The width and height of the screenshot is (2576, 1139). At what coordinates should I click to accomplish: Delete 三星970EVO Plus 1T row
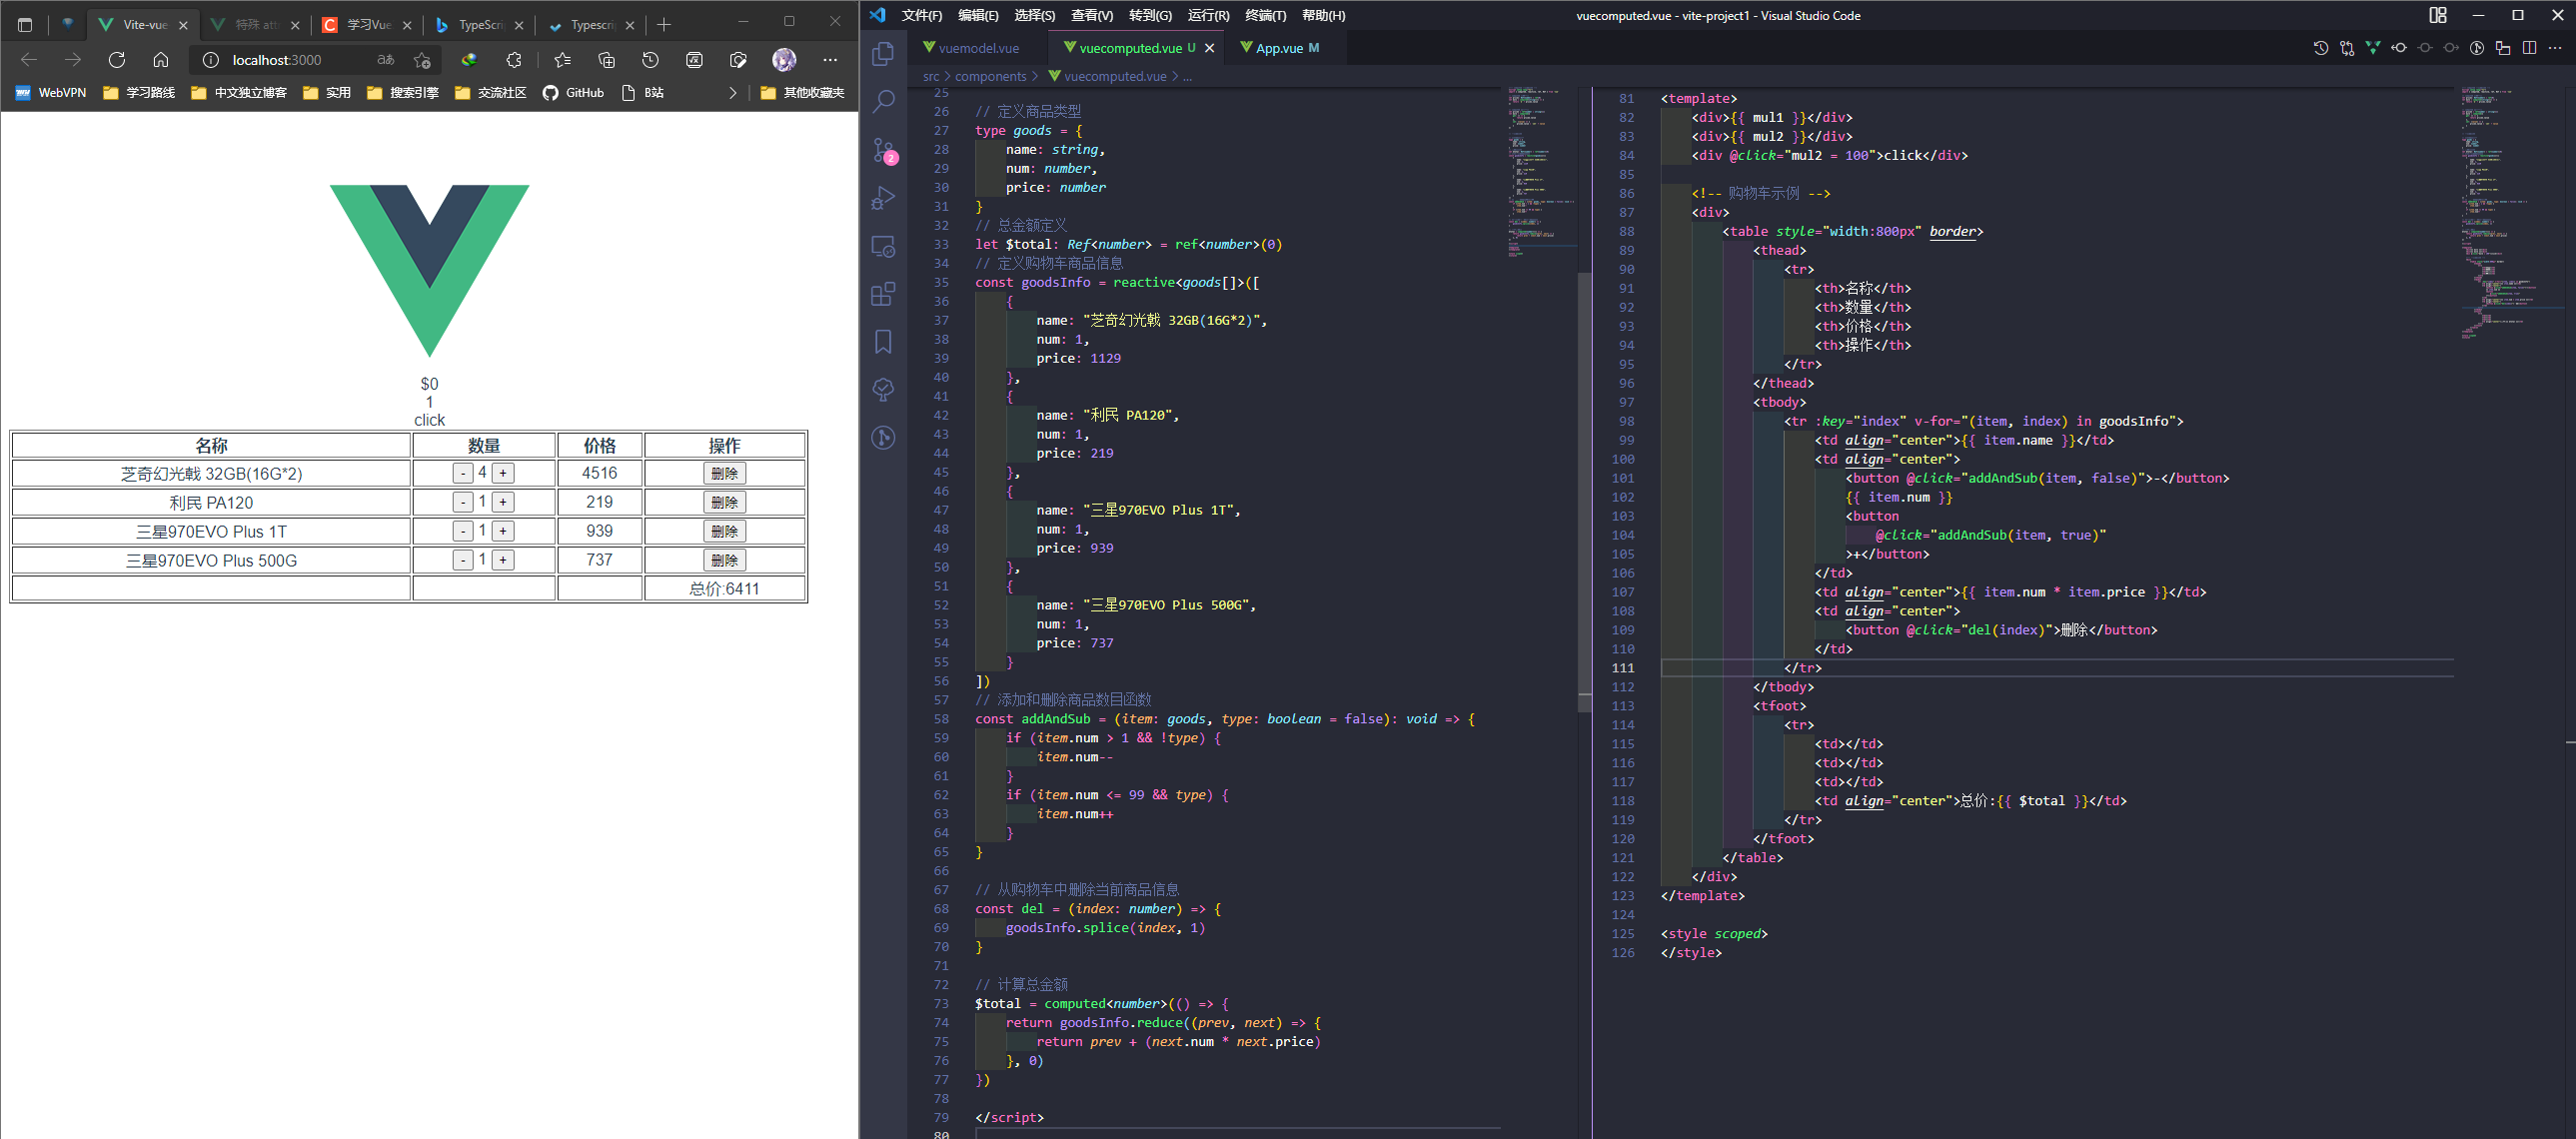point(725,531)
